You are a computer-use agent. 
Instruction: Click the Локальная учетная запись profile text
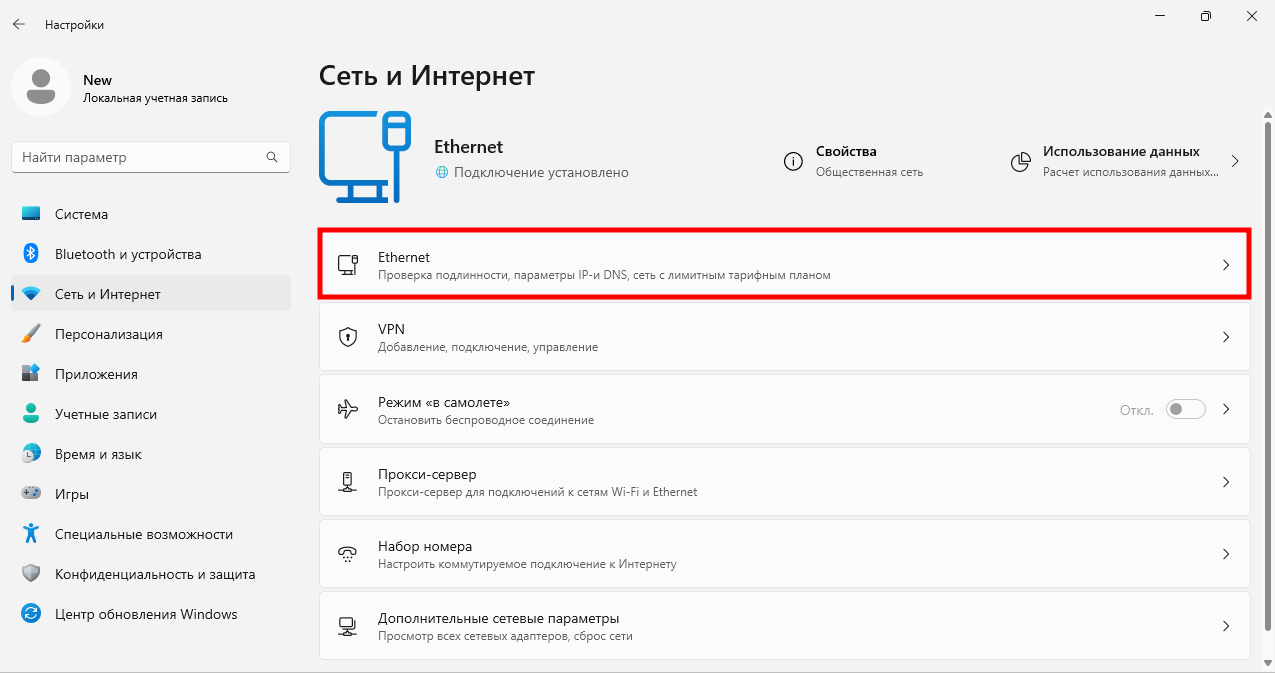tap(155, 98)
